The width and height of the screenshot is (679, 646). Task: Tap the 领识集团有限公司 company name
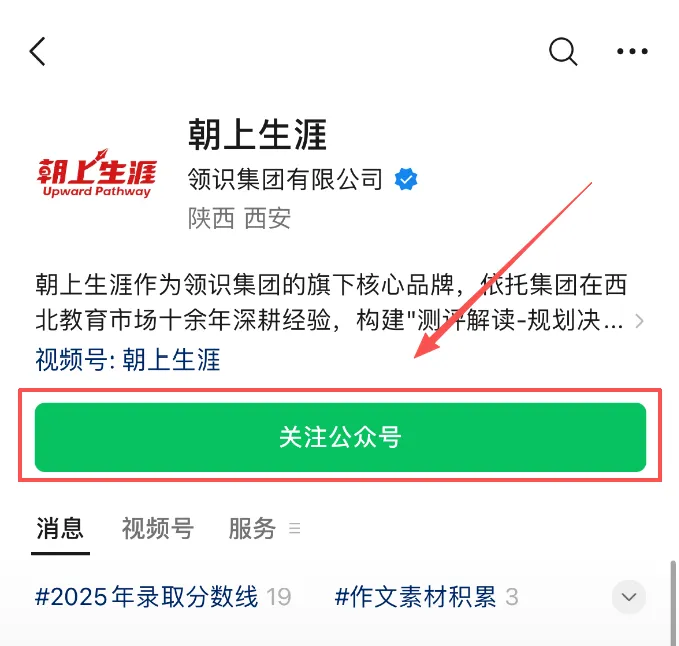pyautogui.click(x=286, y=179)
